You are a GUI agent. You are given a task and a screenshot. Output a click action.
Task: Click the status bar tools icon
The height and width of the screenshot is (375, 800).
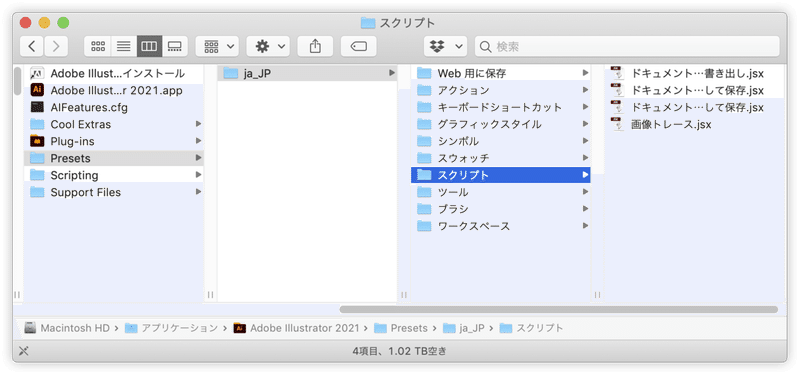click(23, 351)
